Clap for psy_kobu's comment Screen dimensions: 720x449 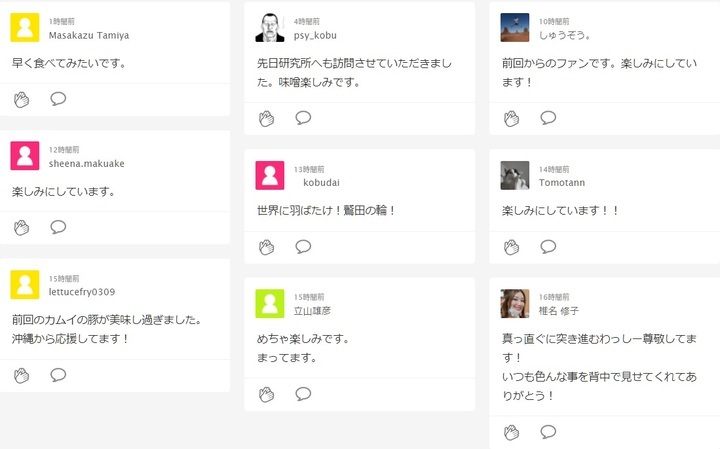(267, 118)
